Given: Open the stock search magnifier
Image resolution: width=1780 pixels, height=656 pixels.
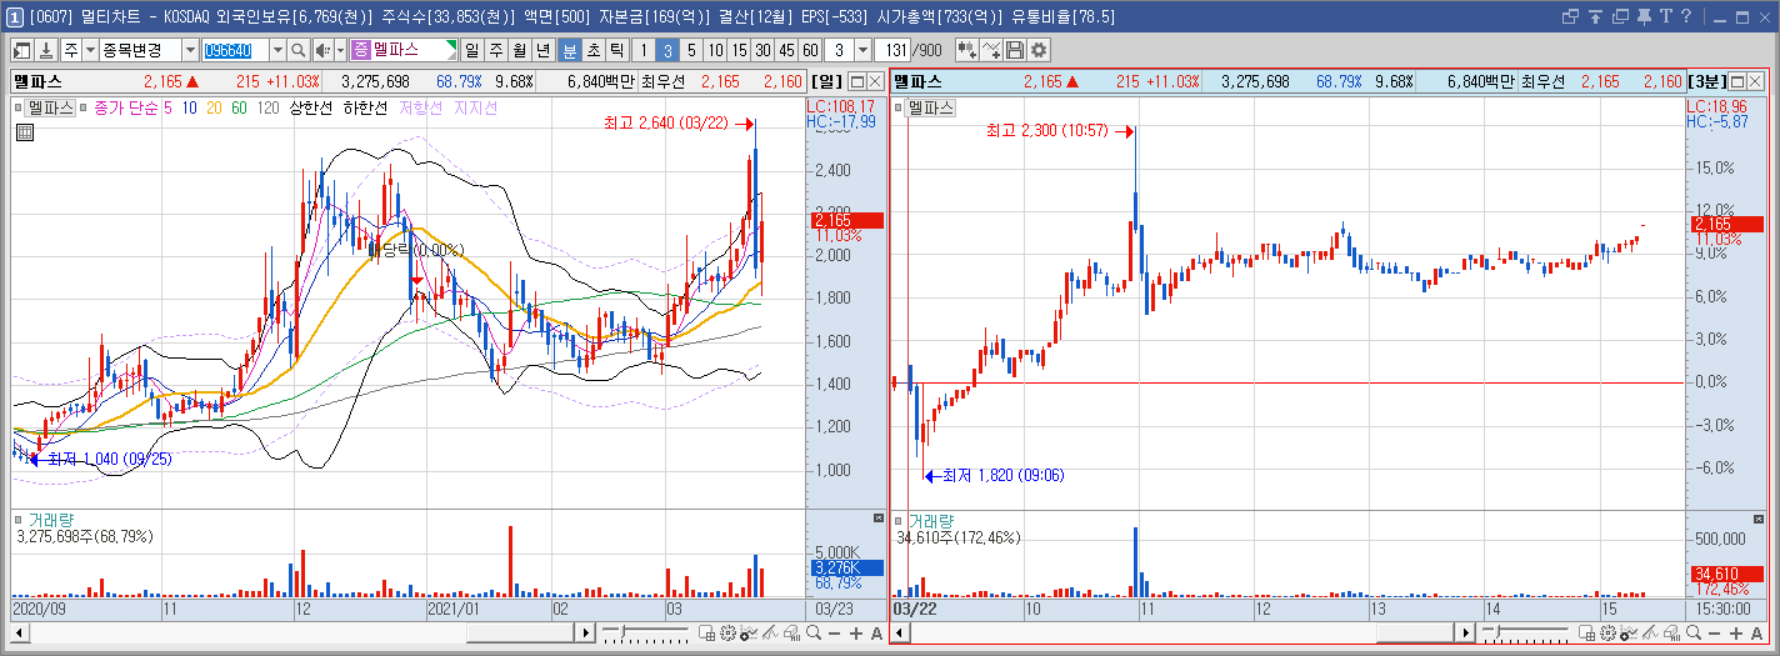Looking at the screenshot, I should 298,50.
